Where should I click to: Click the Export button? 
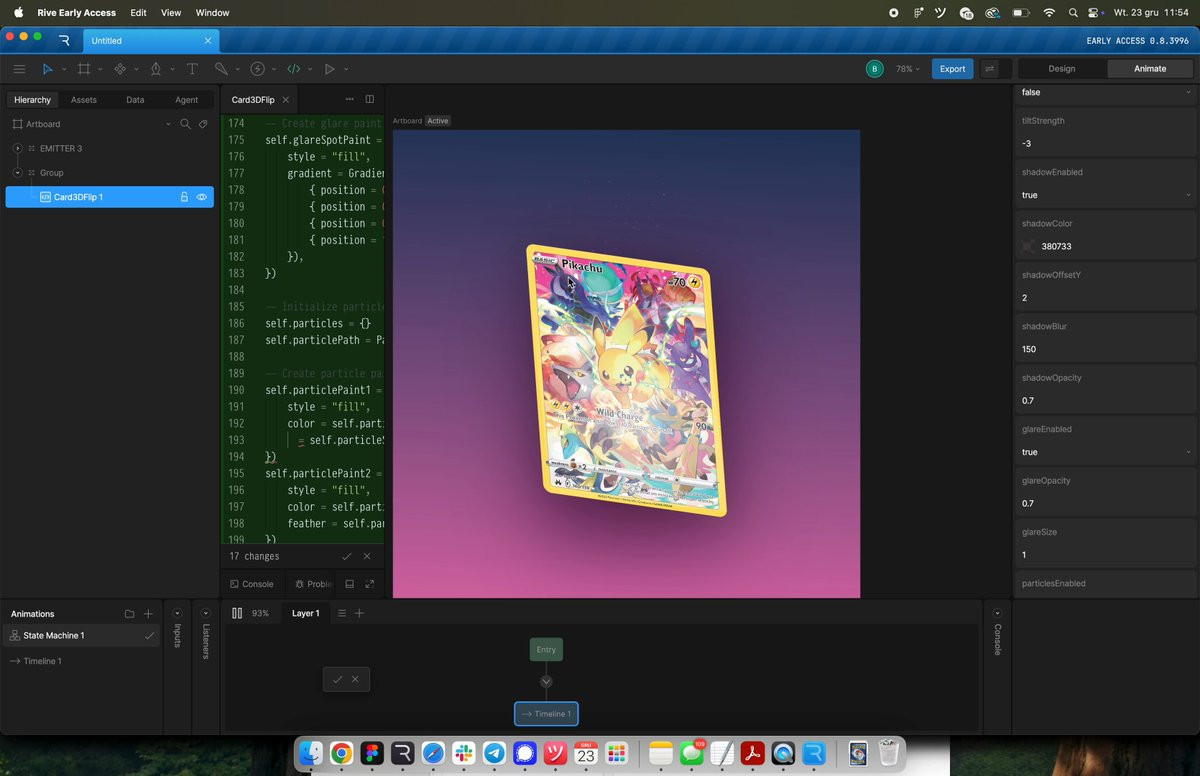click(952, 69)
